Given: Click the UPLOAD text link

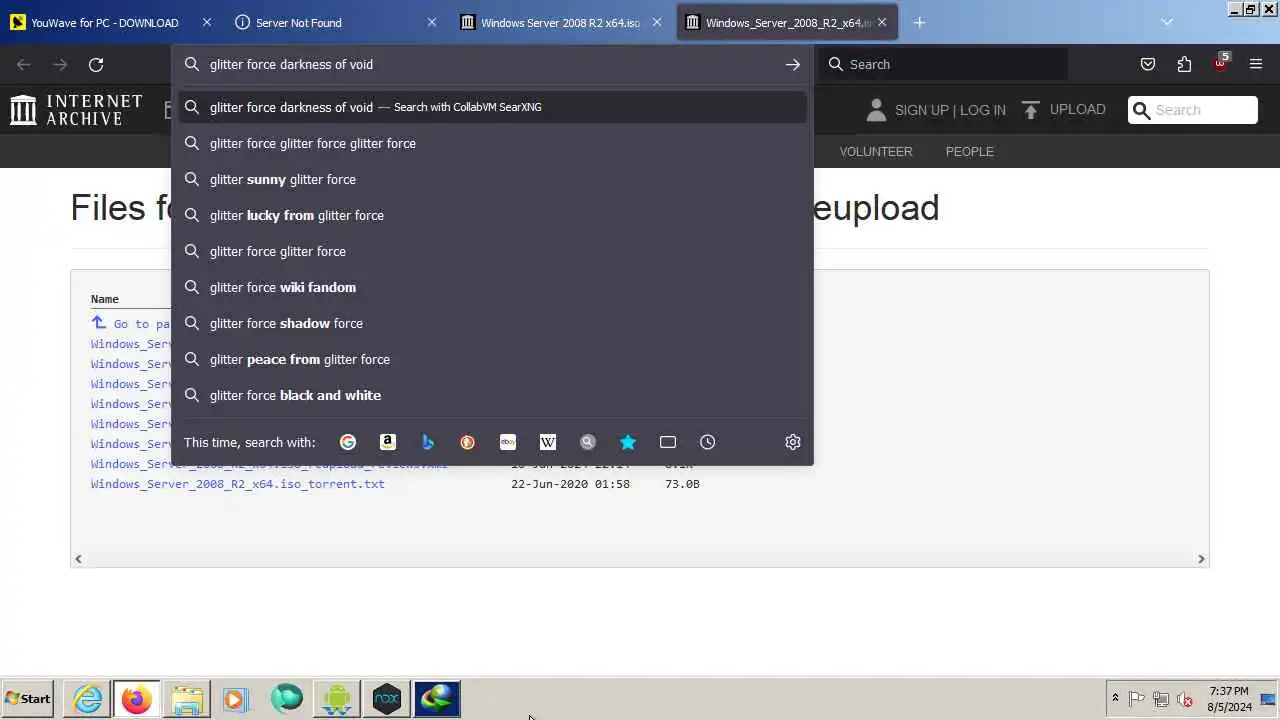Looking at the screenshot, I should coord(1077,109).
